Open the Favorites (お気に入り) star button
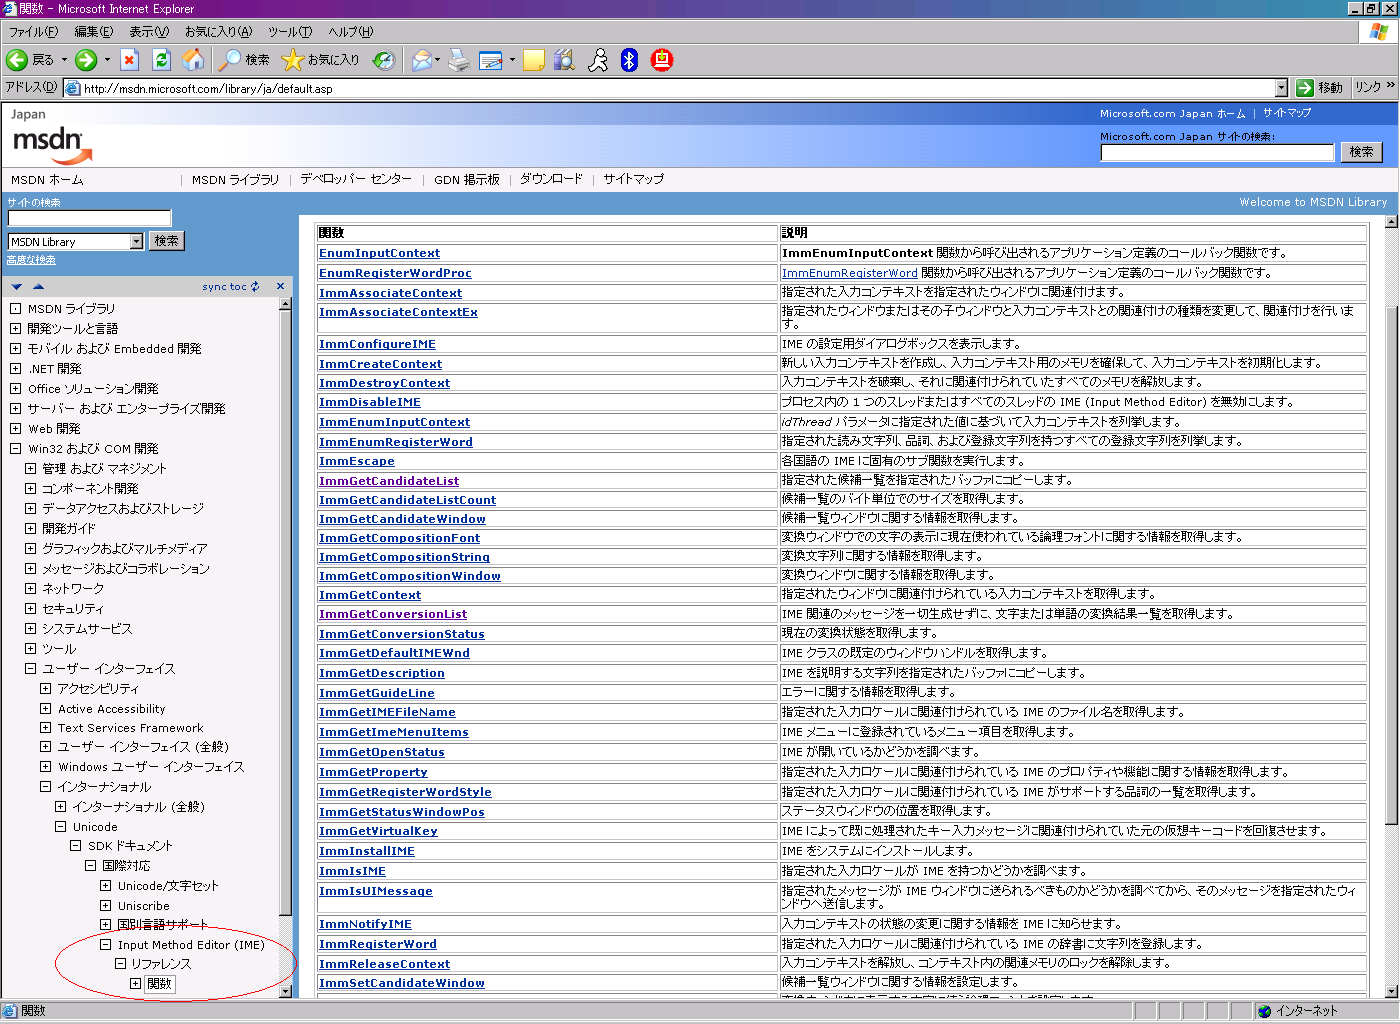 (321, 60)
